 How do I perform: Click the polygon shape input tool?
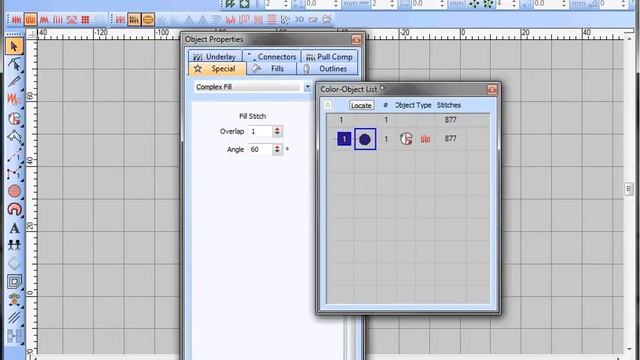[x=14, y=137]
